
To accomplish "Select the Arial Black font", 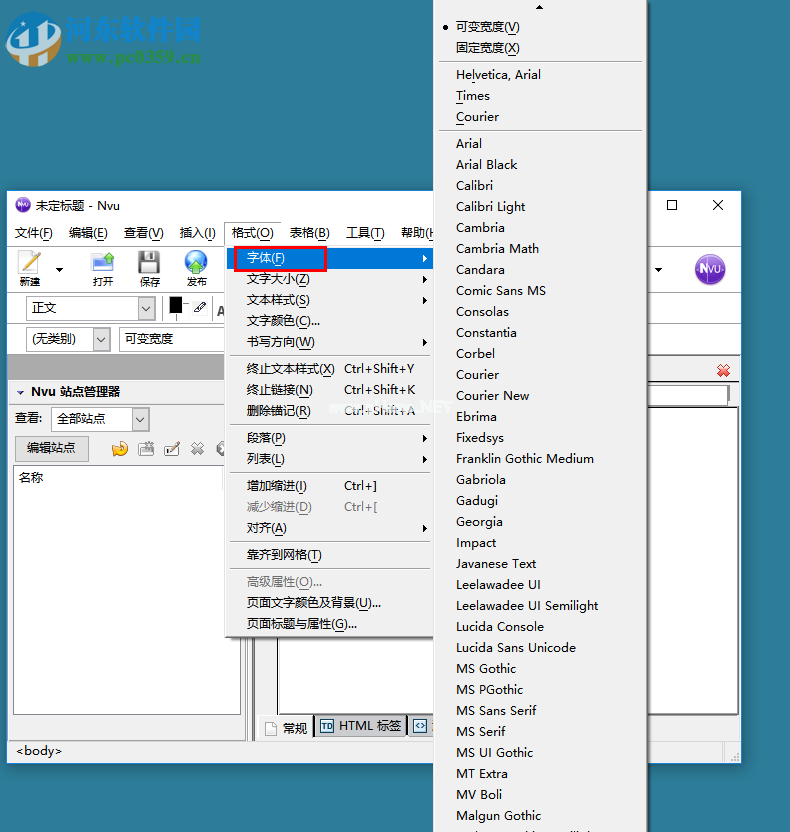I will tap(540, 165).
